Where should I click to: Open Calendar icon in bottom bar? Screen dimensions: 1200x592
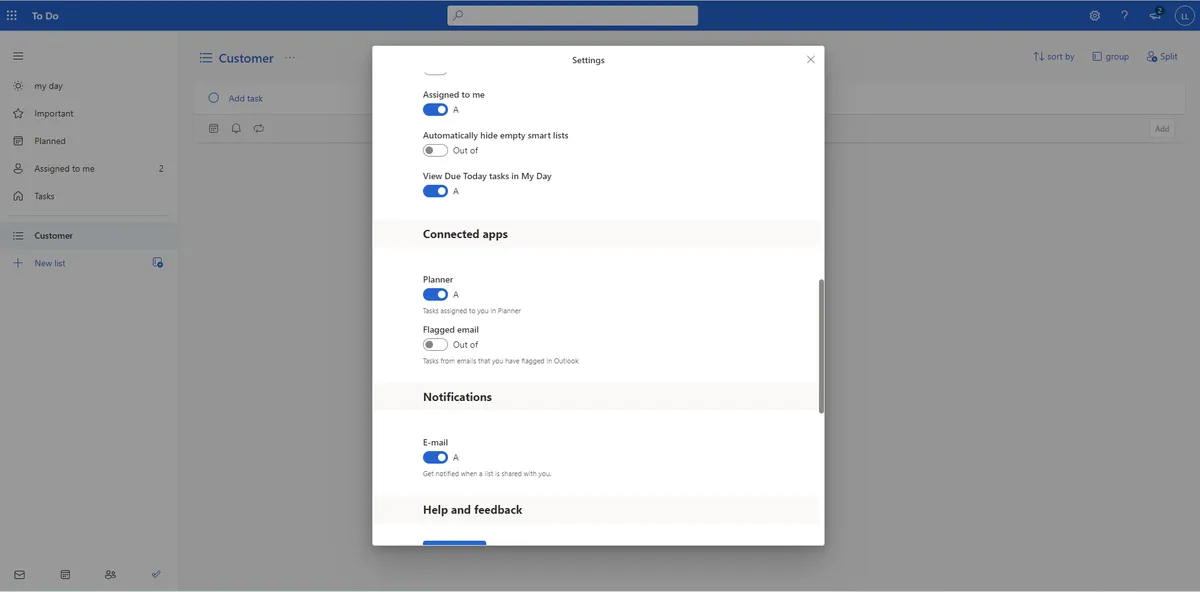[x=65, y=575]
